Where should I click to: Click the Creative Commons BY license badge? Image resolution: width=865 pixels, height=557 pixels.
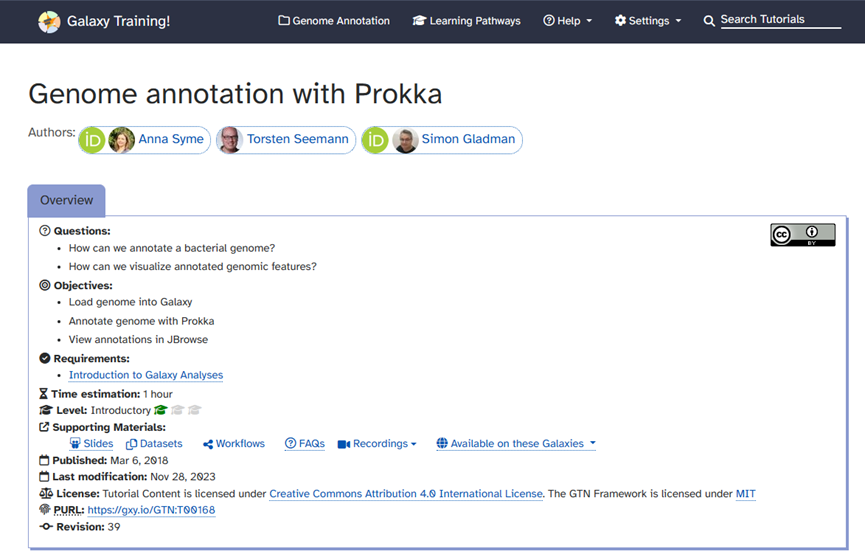[803, 235]
